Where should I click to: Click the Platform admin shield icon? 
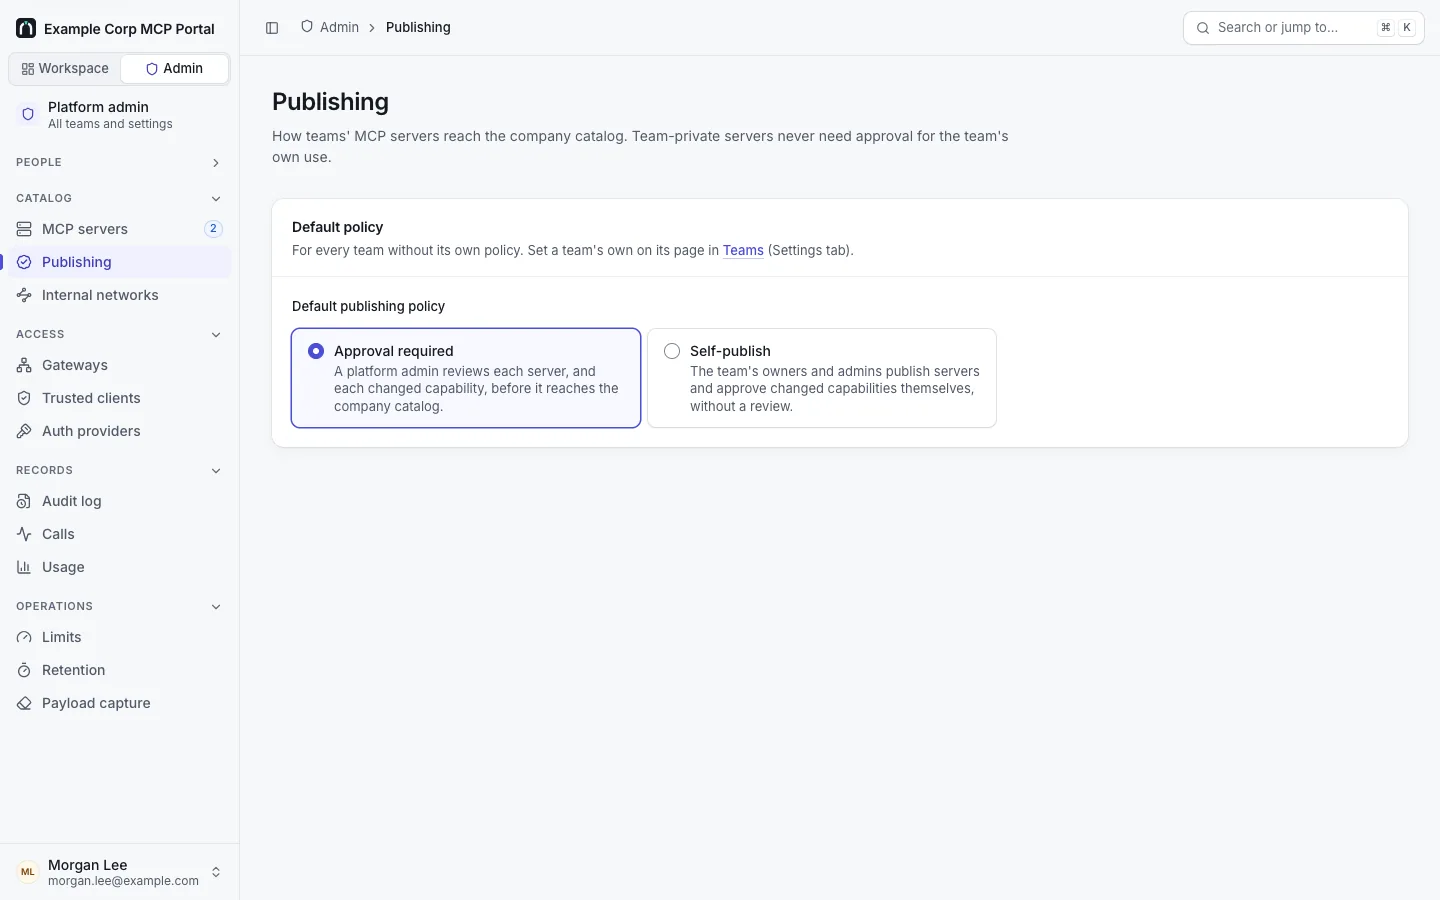[x=28, y=114]
